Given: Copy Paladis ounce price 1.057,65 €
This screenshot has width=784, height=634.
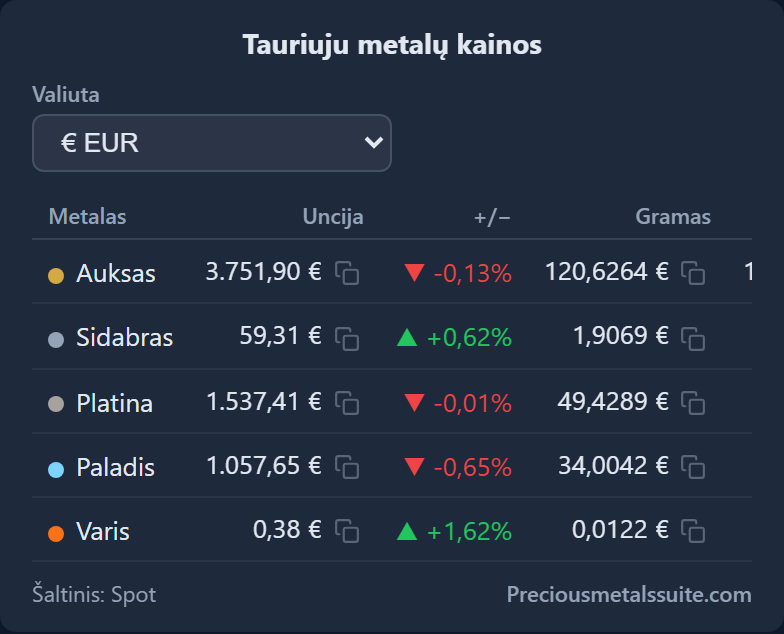Looking at the screenshot, I should pos(347,467).
